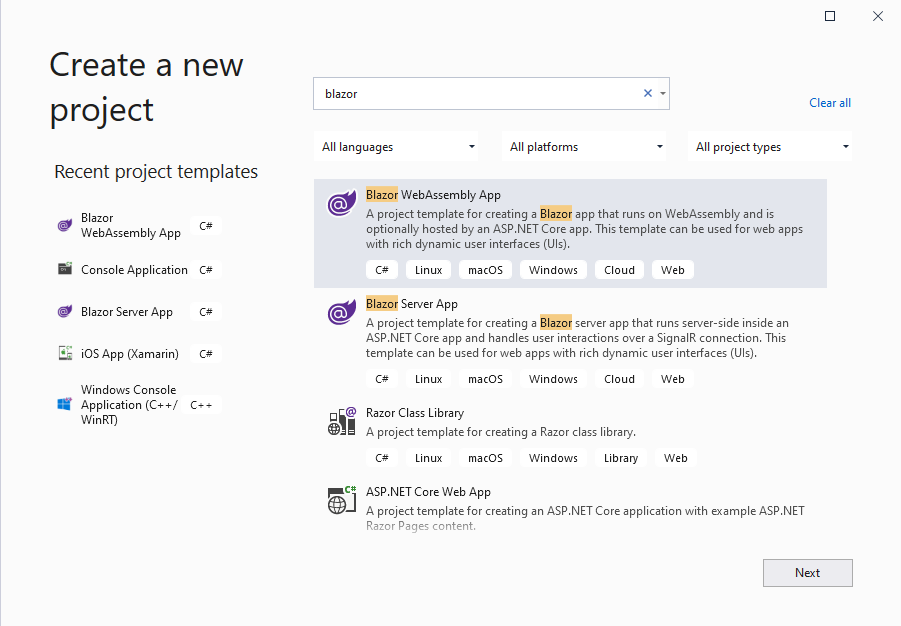Click the Next button
Screen dimensions: 901x626
point(807,573)
